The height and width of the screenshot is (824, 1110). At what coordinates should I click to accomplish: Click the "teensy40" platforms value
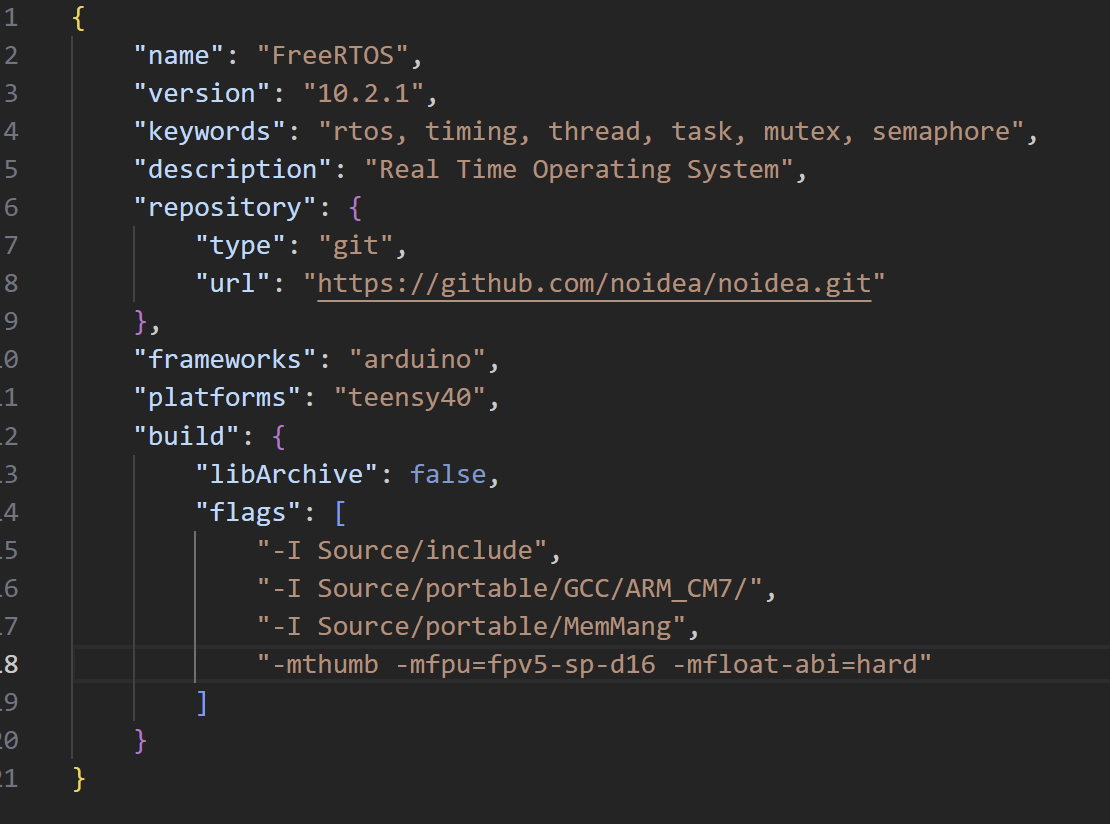point(409,398)
